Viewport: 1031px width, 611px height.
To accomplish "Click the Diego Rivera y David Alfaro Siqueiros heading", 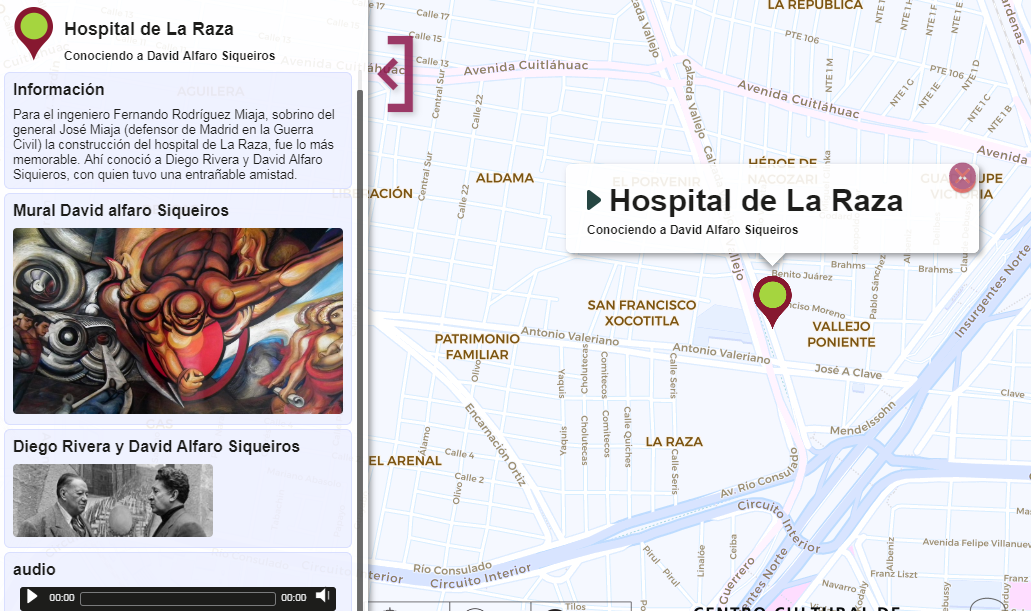I will (156, 447).
